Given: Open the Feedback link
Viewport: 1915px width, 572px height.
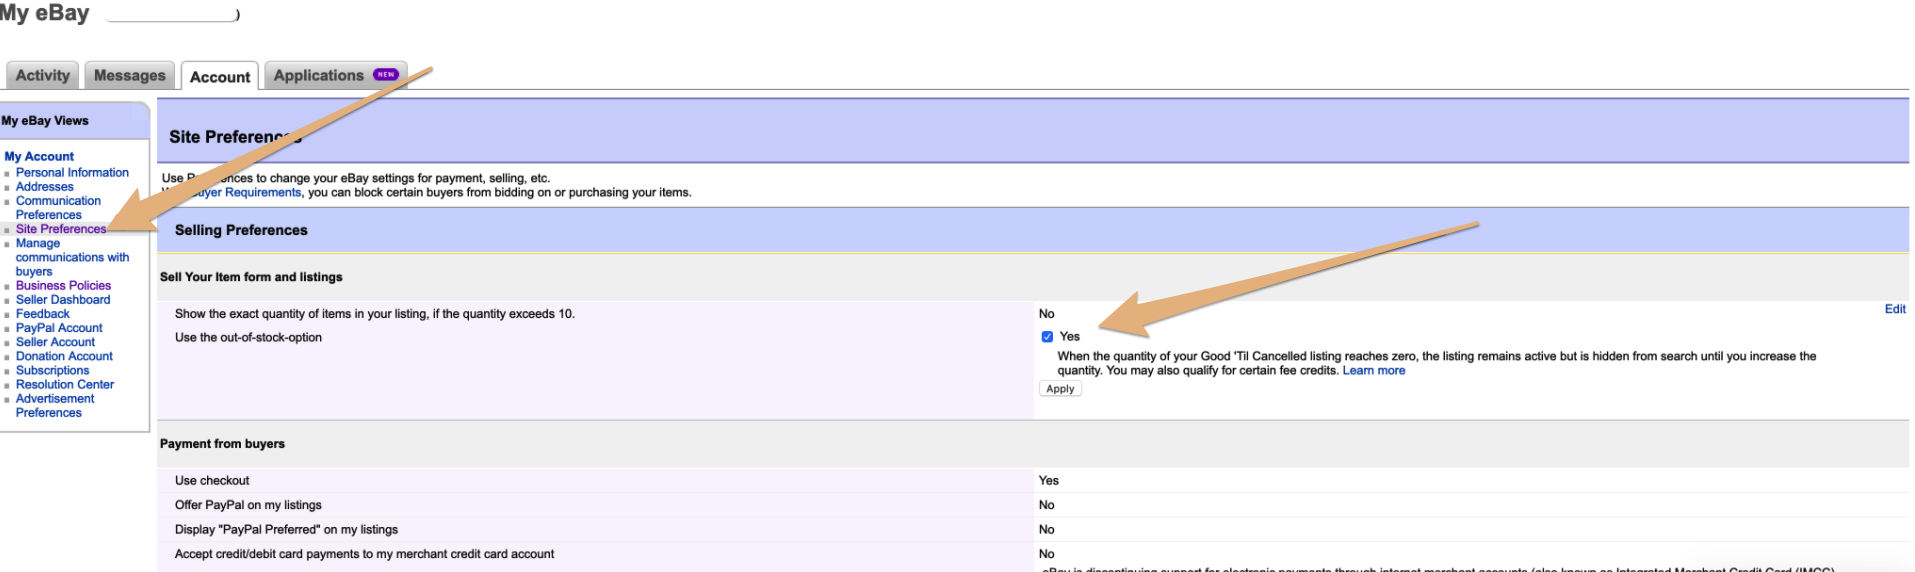Looking at the screenshot, I should pos(42,313).
